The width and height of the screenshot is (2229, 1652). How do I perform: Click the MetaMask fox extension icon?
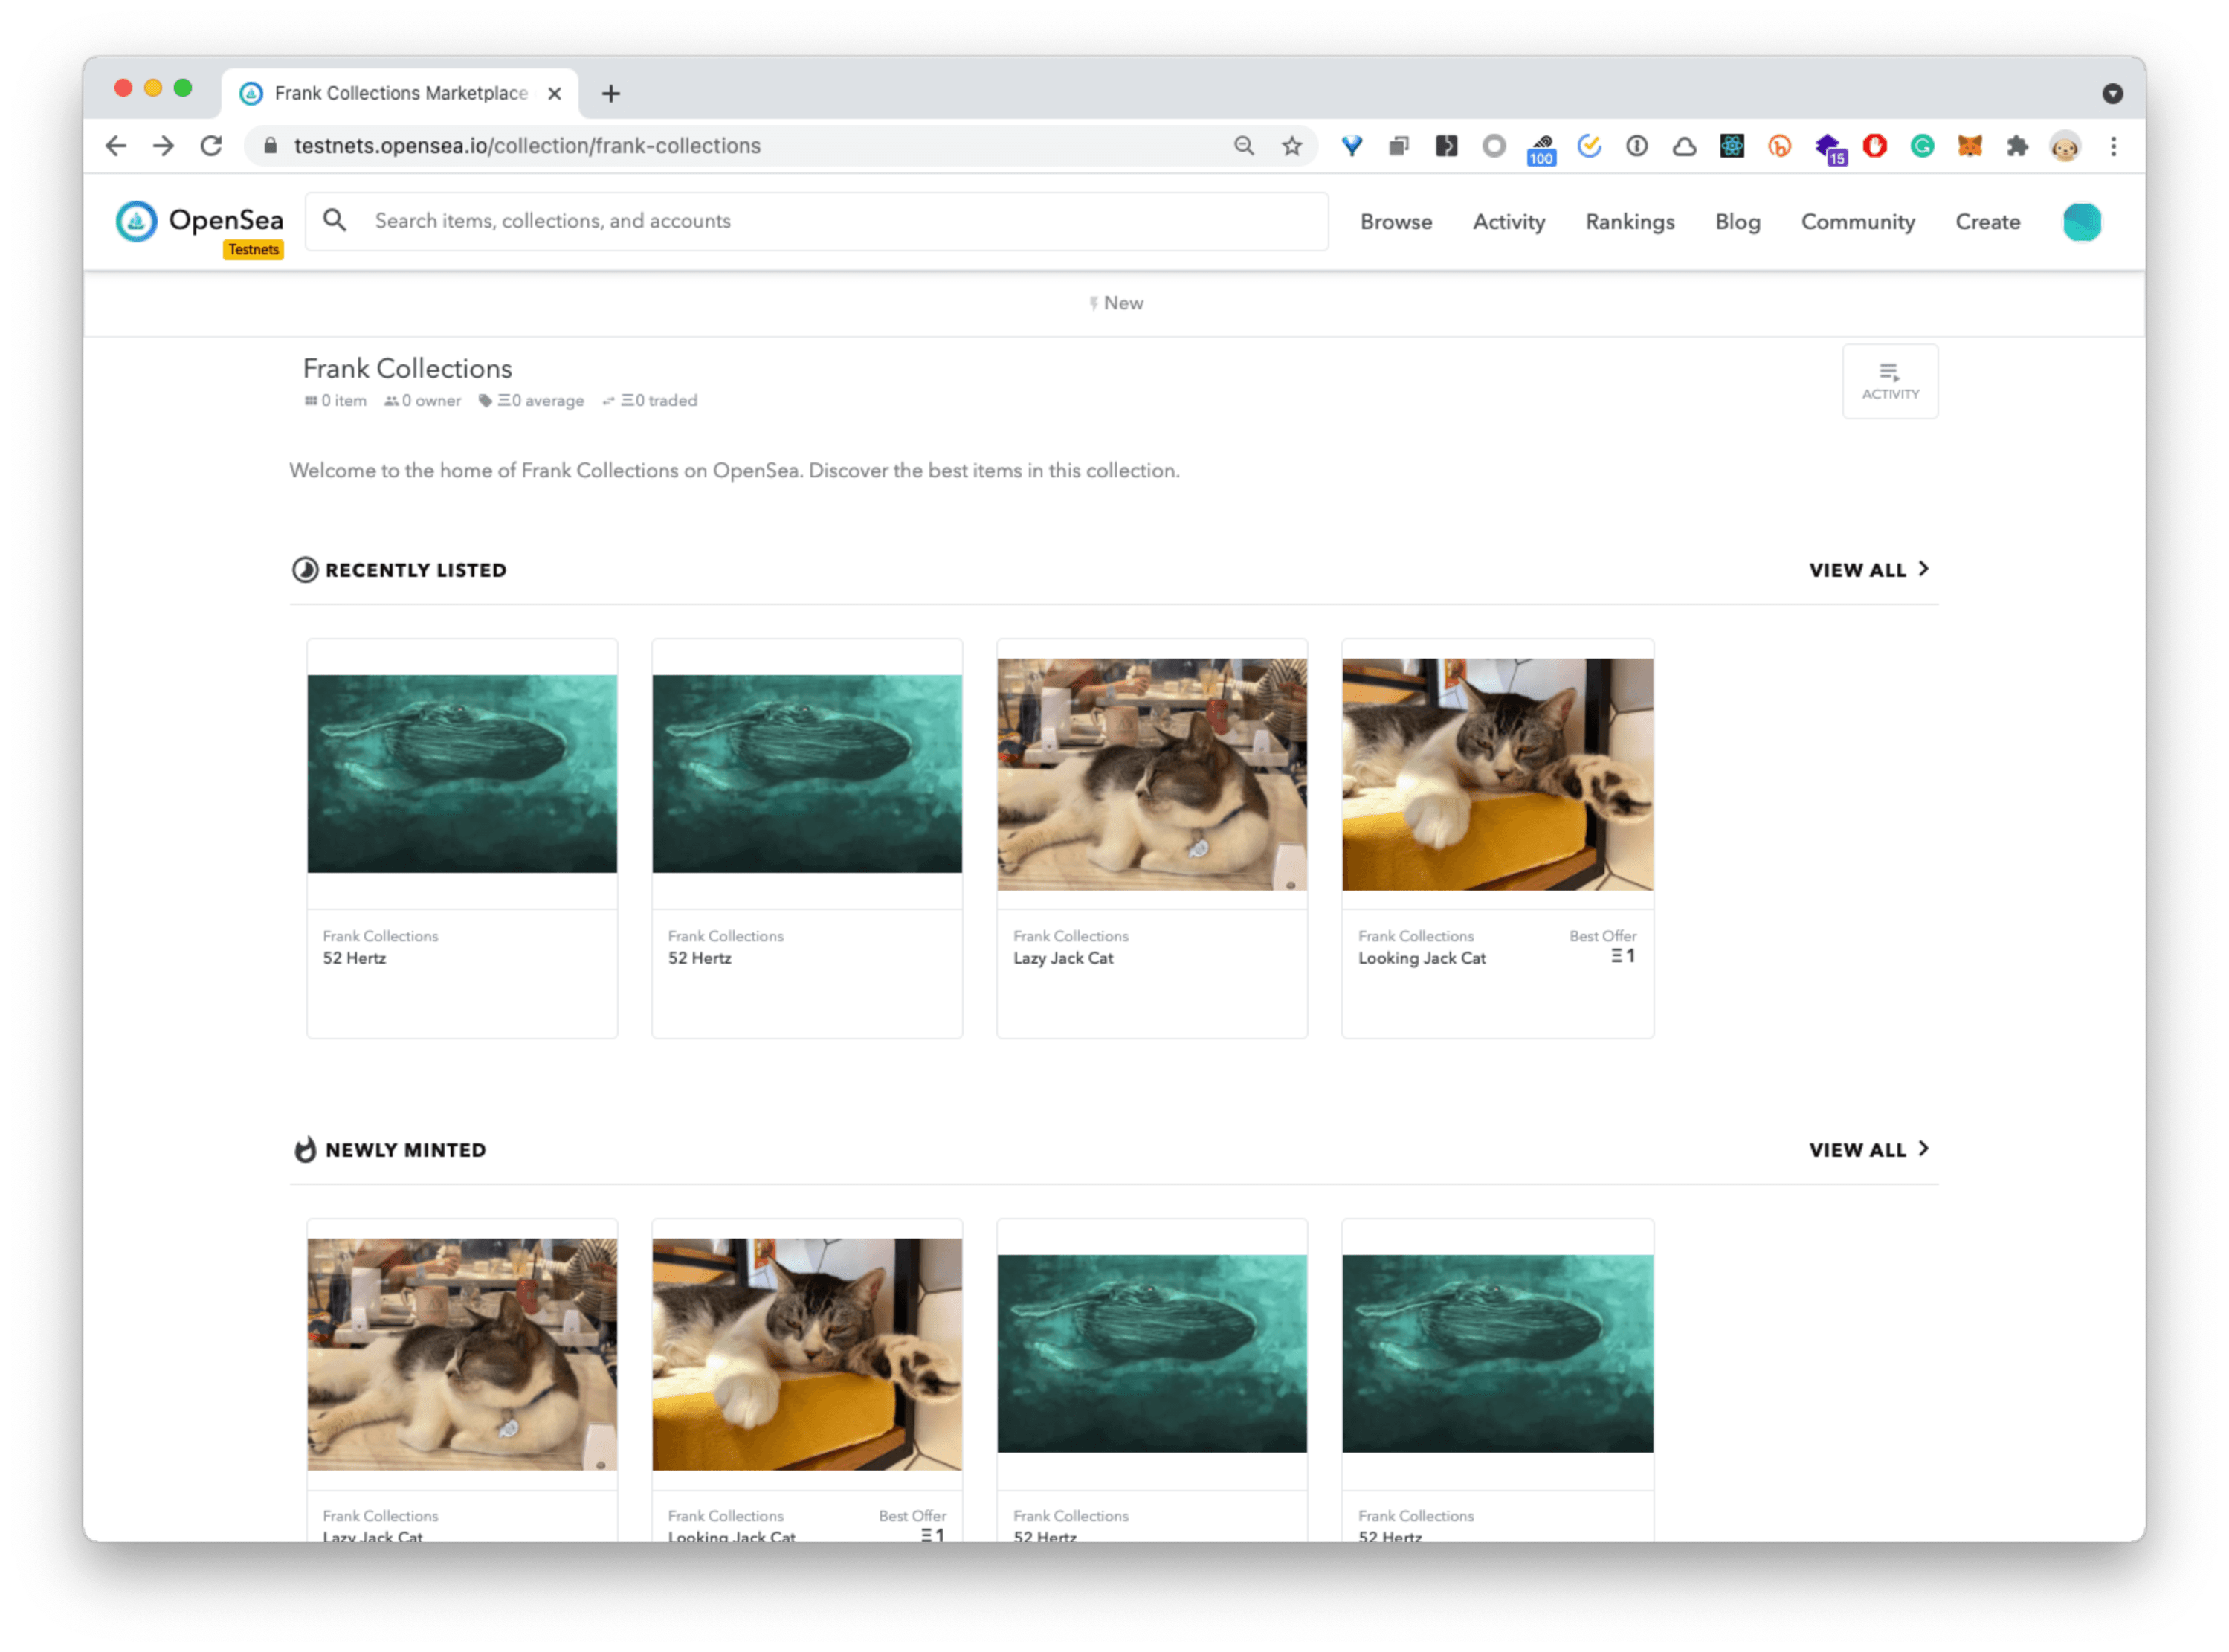(x=1969, y=146)
